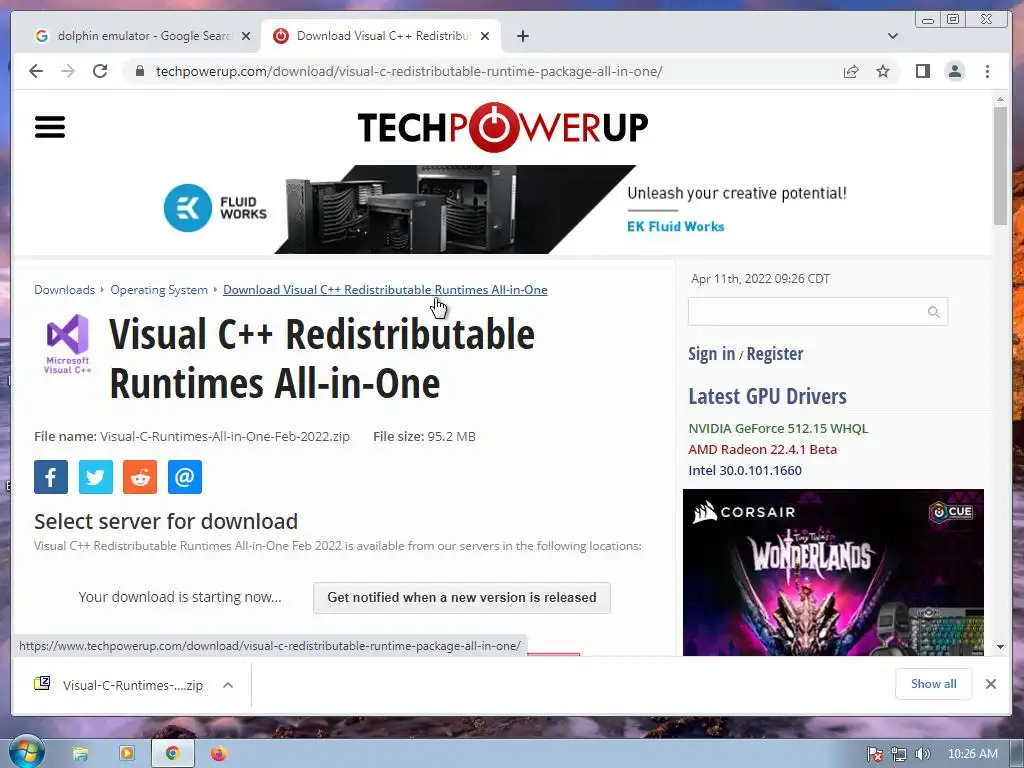Click the taskbar volume speaker icon
1024x768 pixels.
[922, 754]
